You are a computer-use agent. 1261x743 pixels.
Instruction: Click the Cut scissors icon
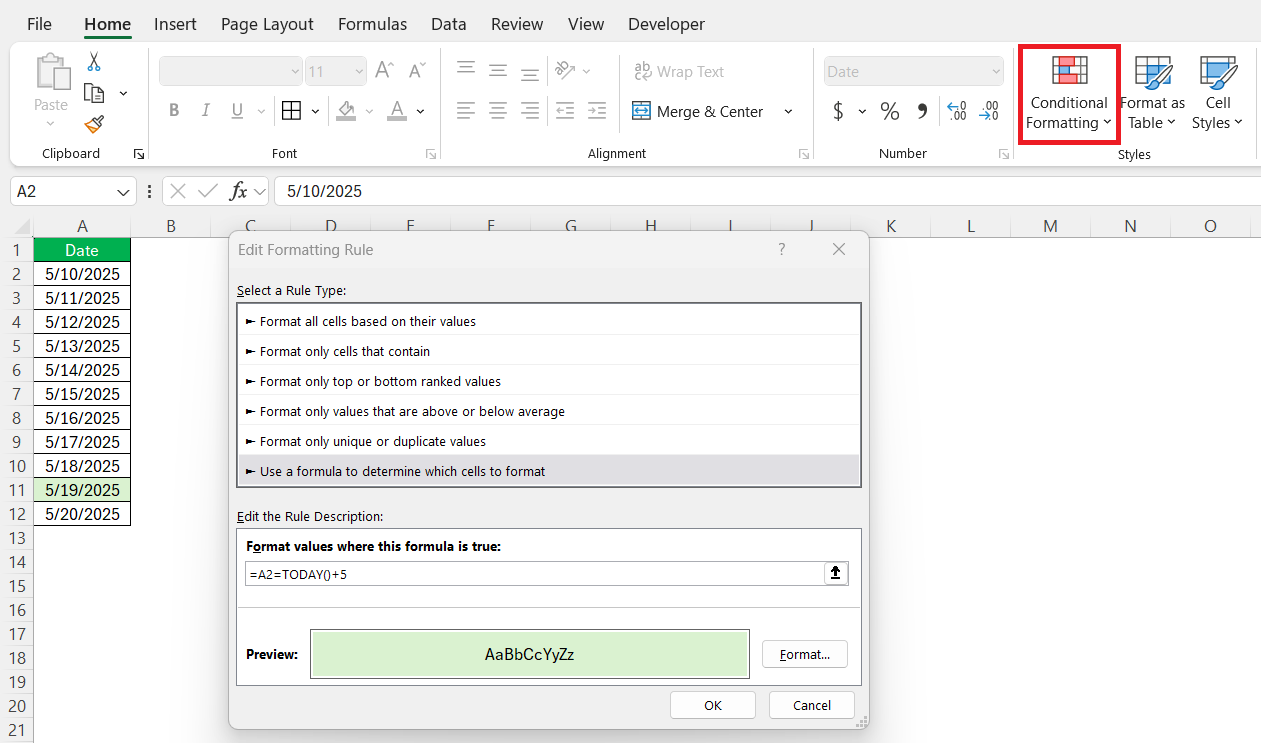(94, 62)
